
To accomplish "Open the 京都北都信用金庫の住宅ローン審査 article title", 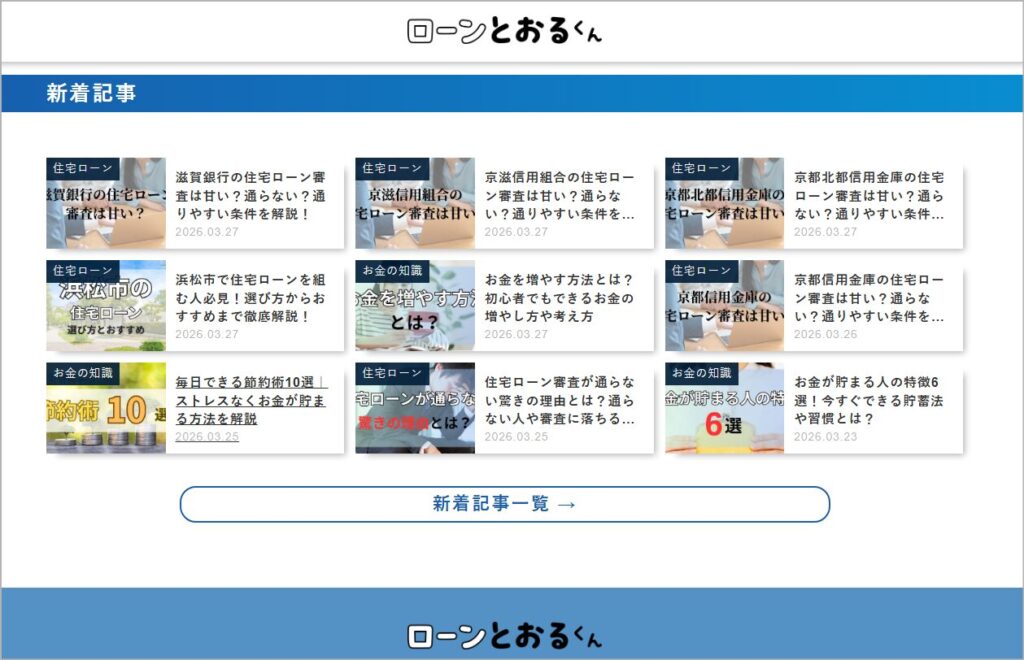I will click(x=868, y=195).
